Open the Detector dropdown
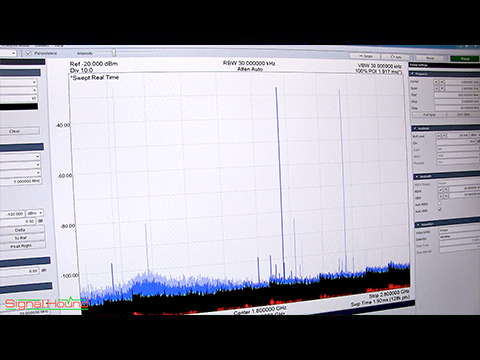 pos(459,237)
